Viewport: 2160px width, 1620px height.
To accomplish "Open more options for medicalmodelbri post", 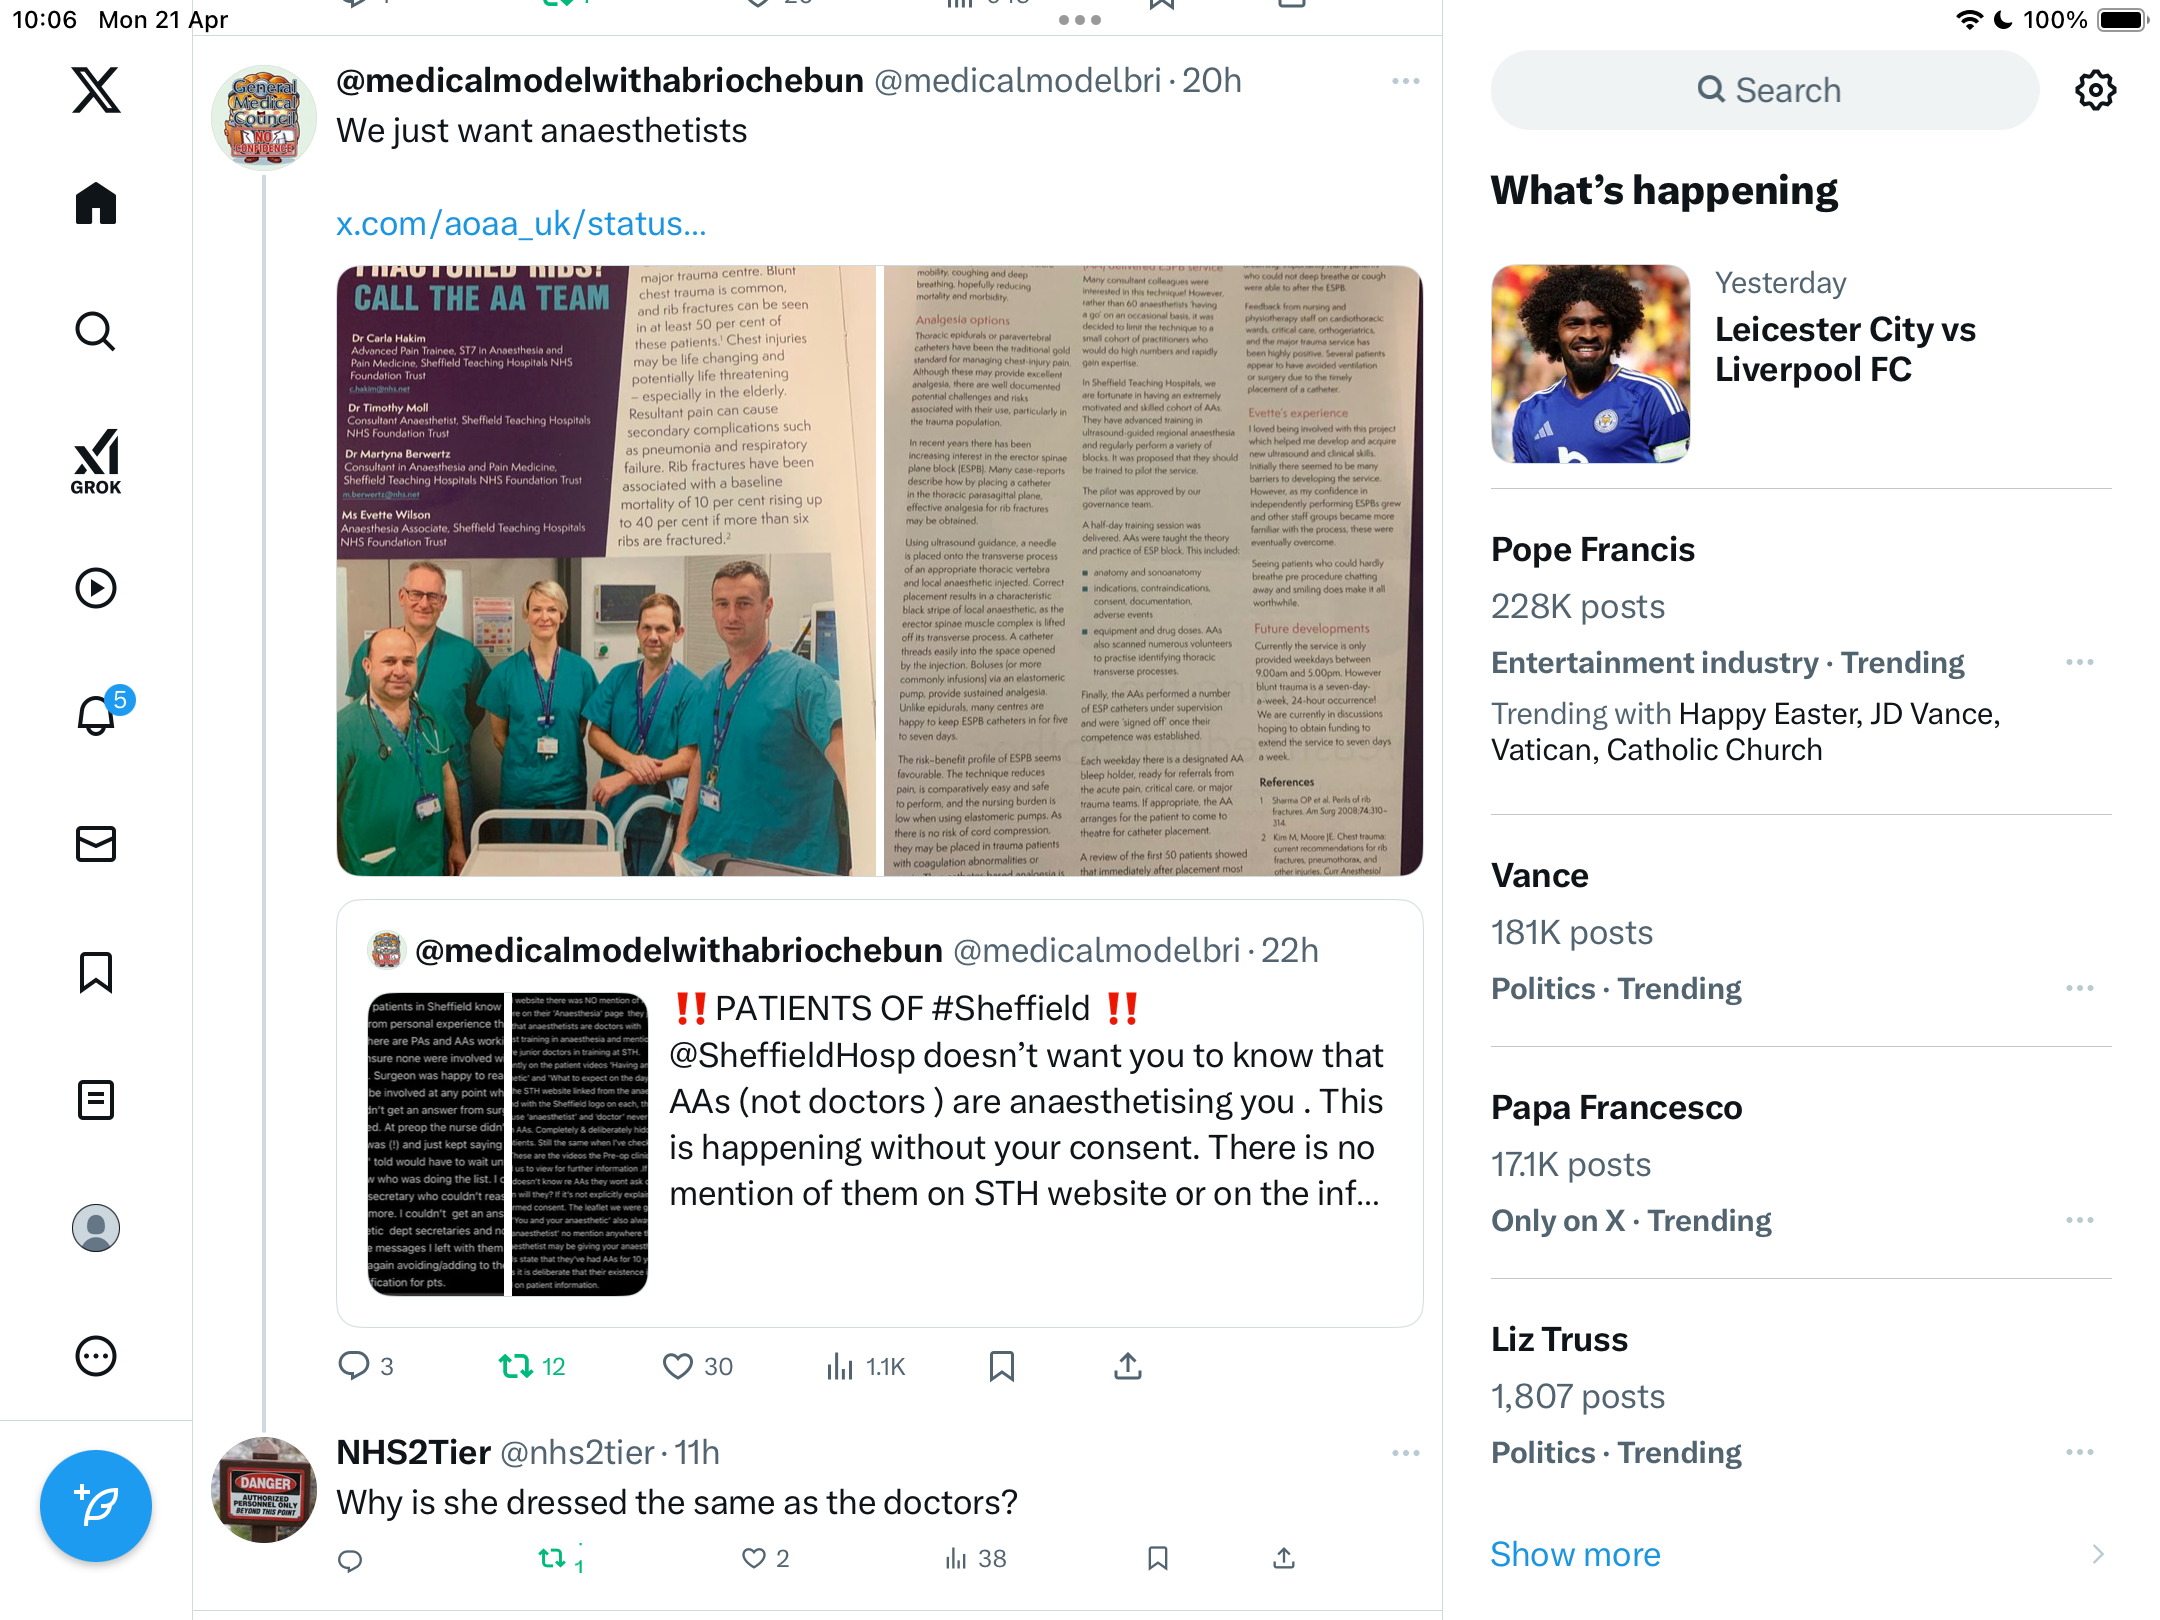I will 1406,81.
